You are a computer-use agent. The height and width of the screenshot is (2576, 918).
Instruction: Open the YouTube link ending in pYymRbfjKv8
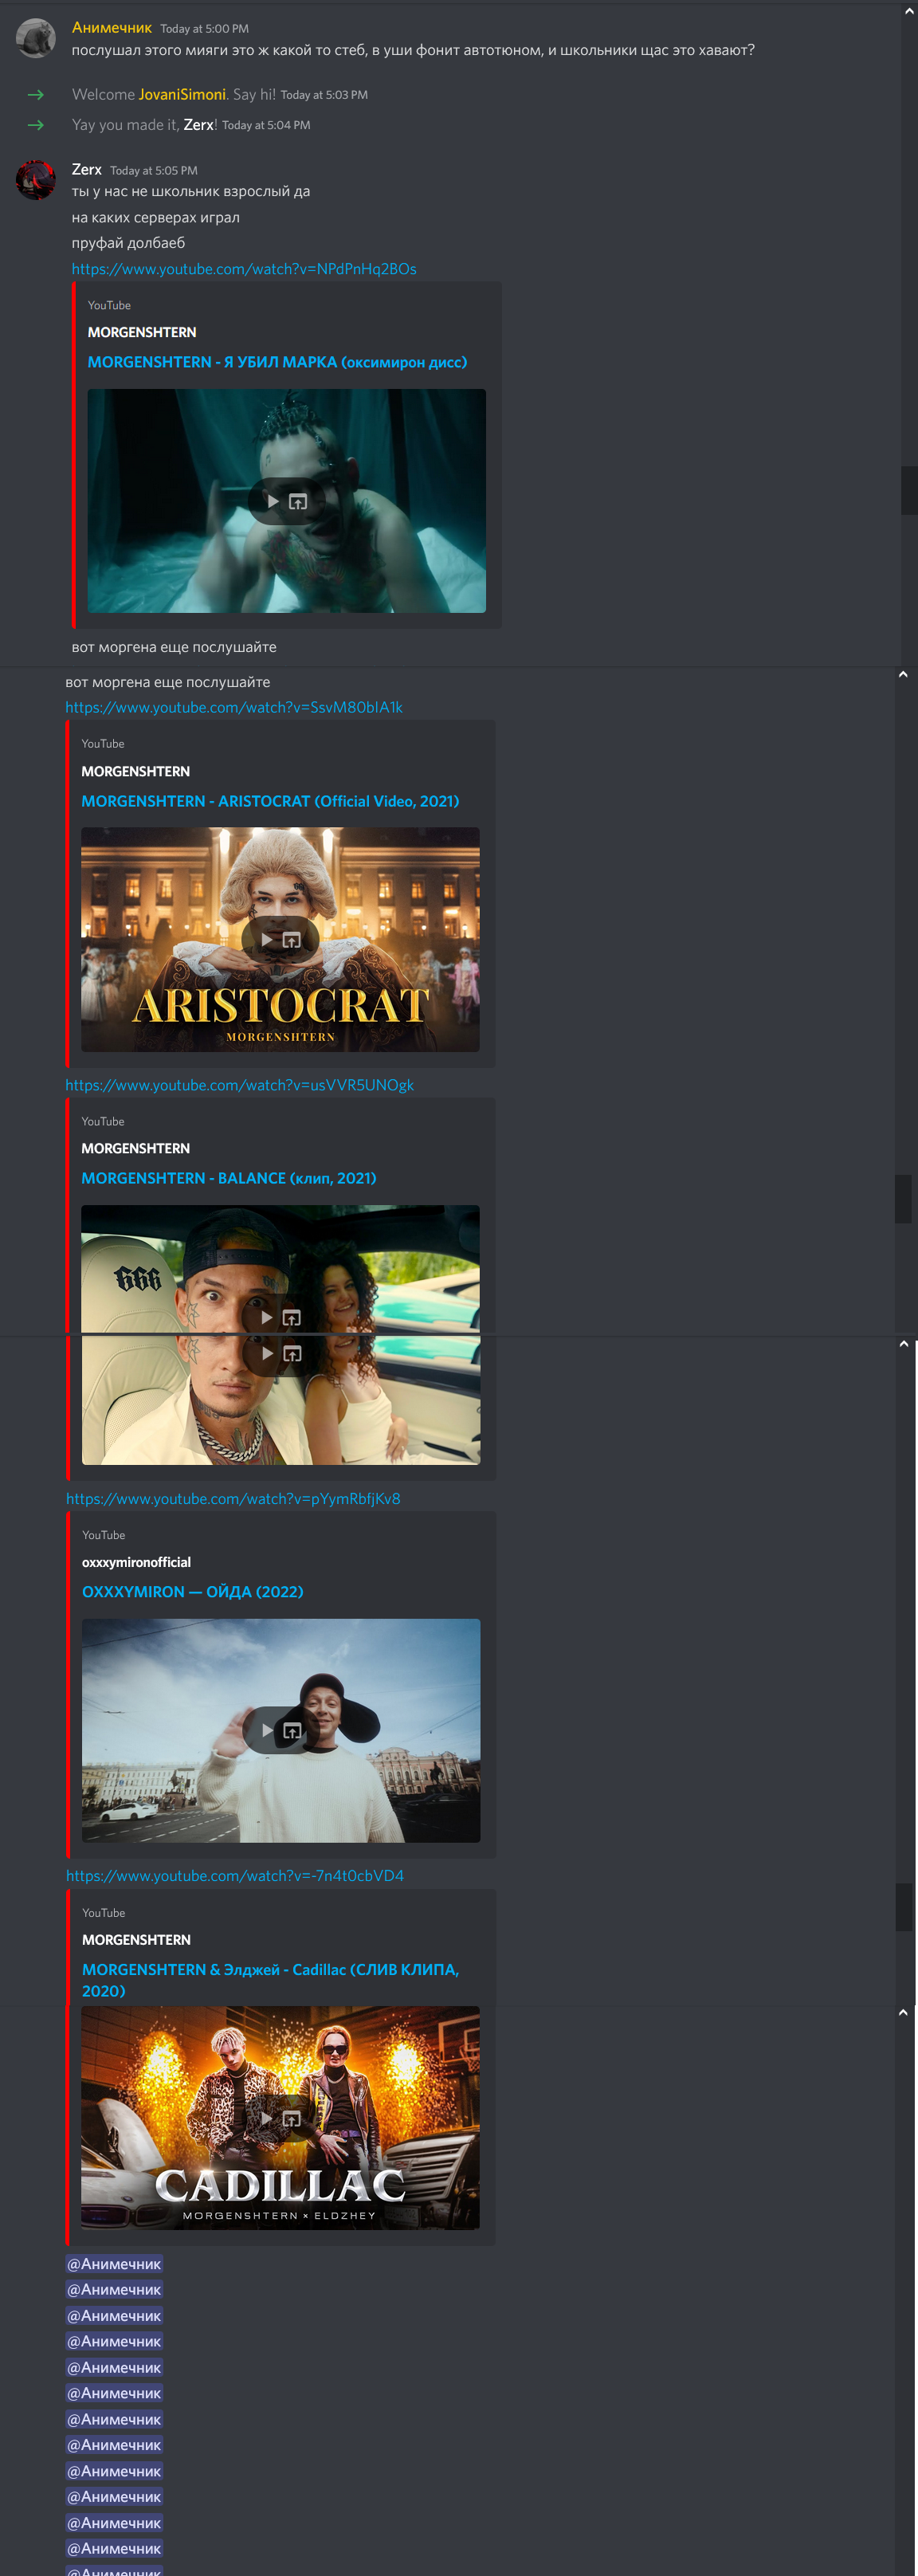pos(233,1498)
